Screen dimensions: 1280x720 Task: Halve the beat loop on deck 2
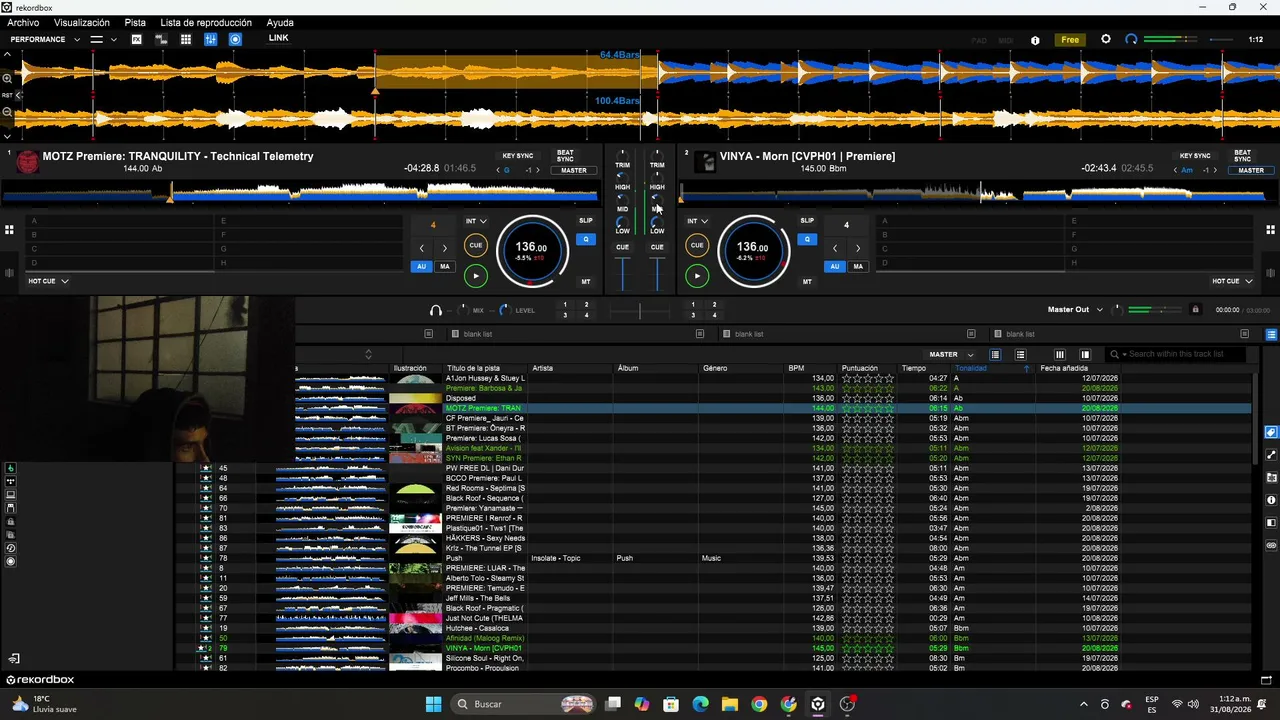(x=835, y=248)
